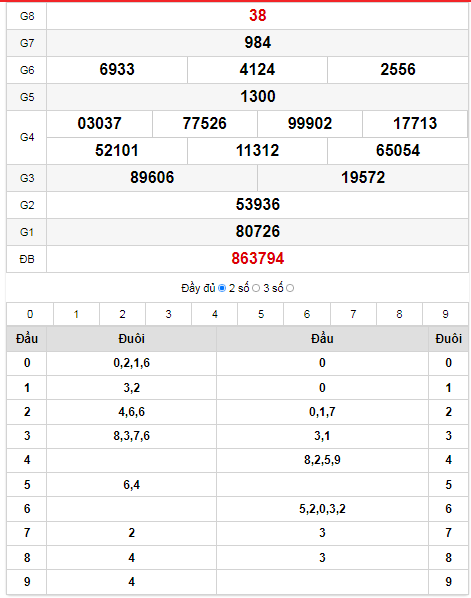Click G1 prize number 80726

pyautogui.click(x=258, y=231)
